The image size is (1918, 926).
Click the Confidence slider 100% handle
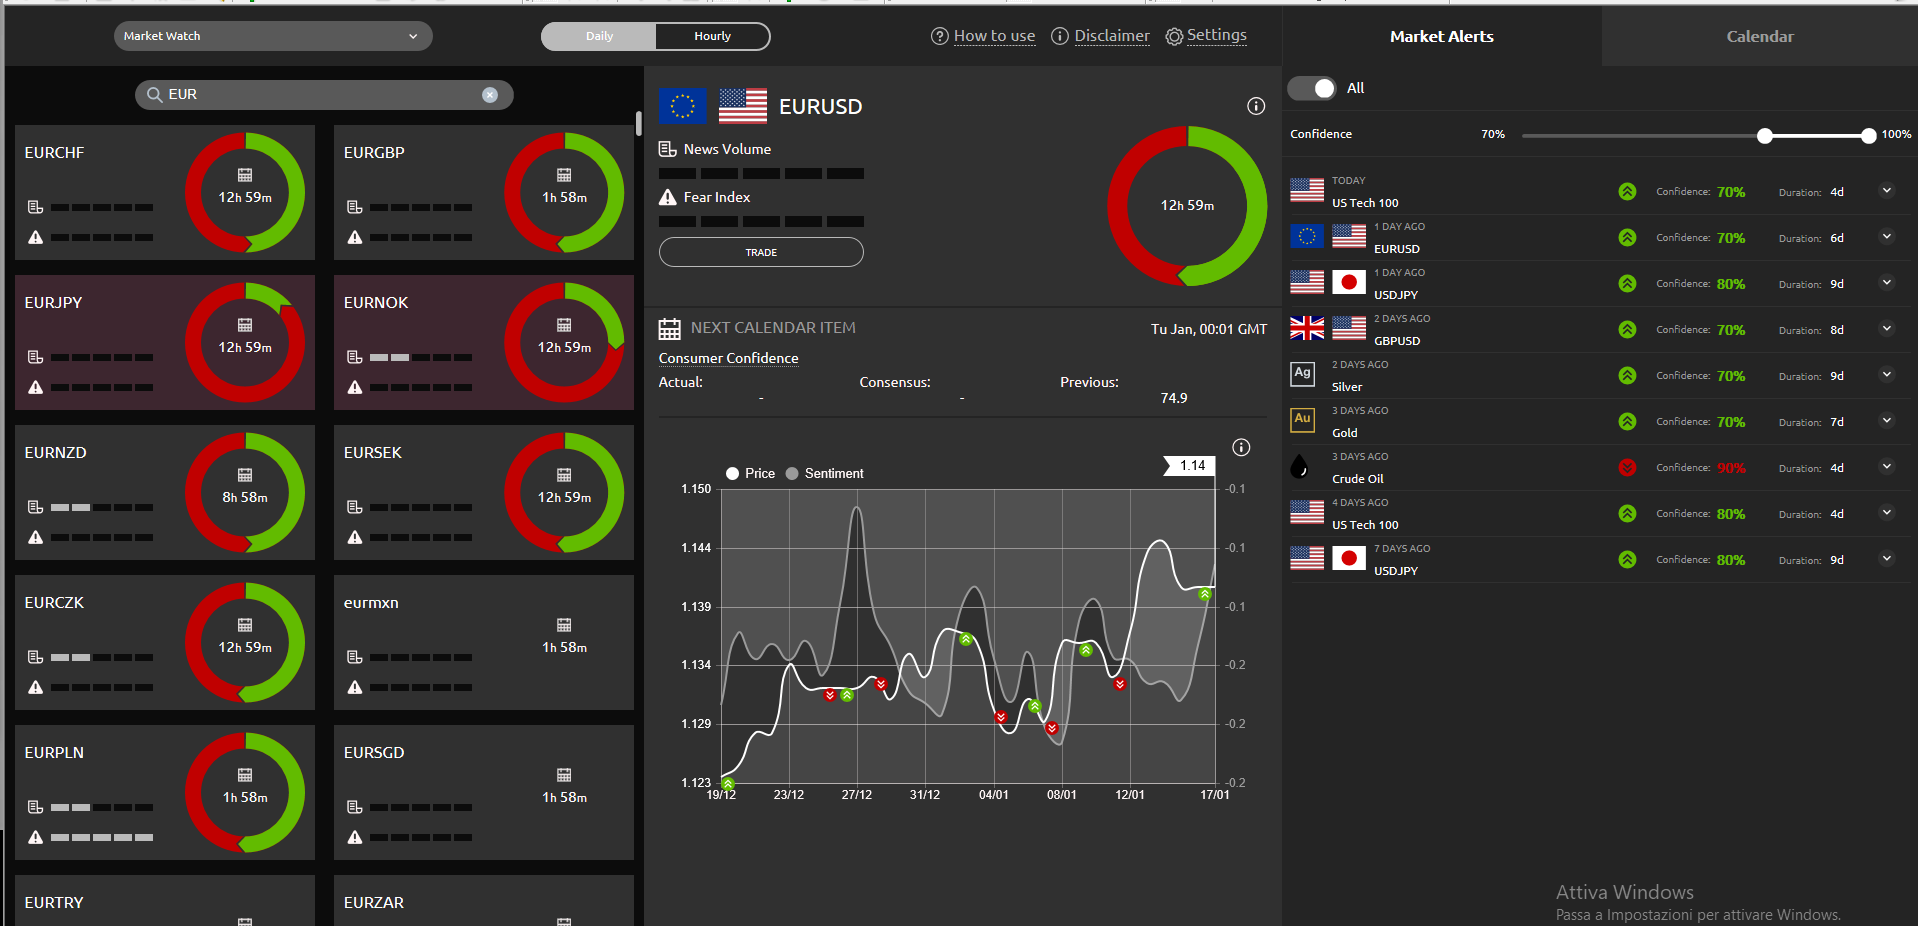tap(1868, 136)
